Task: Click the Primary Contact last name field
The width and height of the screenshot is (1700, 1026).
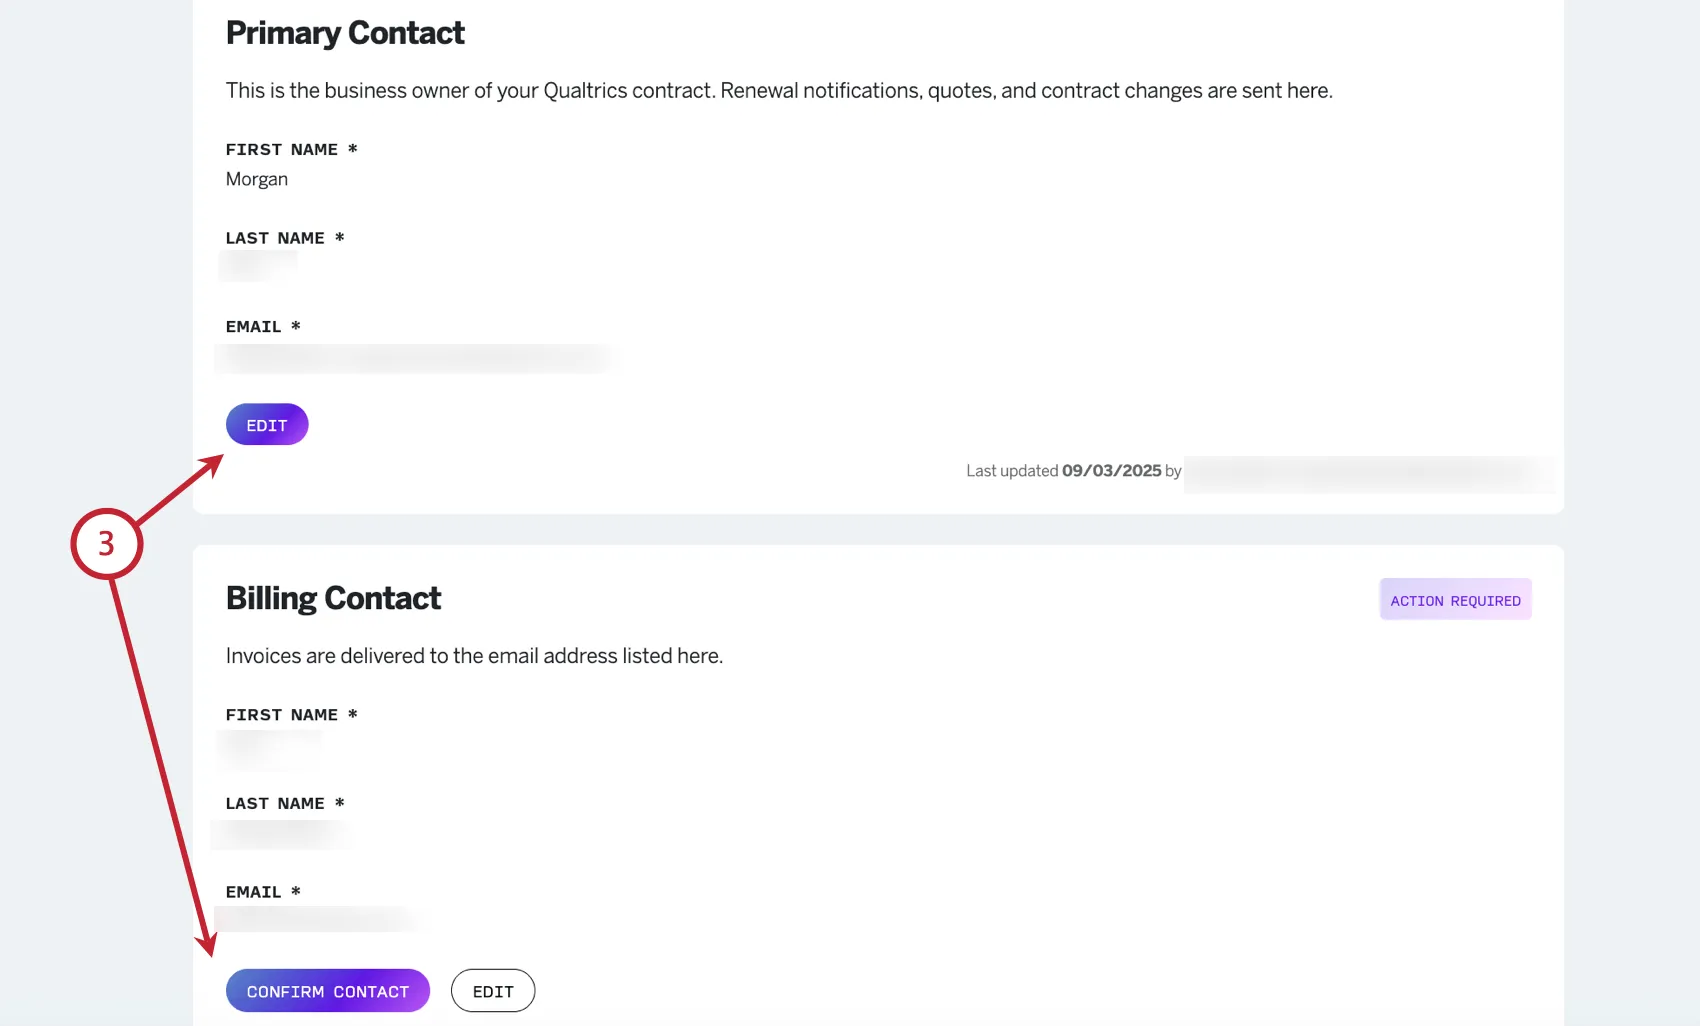Action: (x=257, y=264)
